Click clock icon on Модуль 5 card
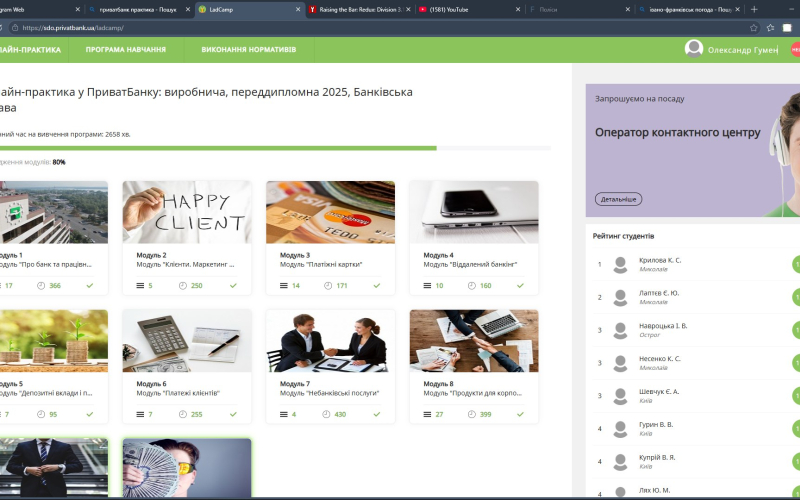800x500 pixels. coord(41,414)
